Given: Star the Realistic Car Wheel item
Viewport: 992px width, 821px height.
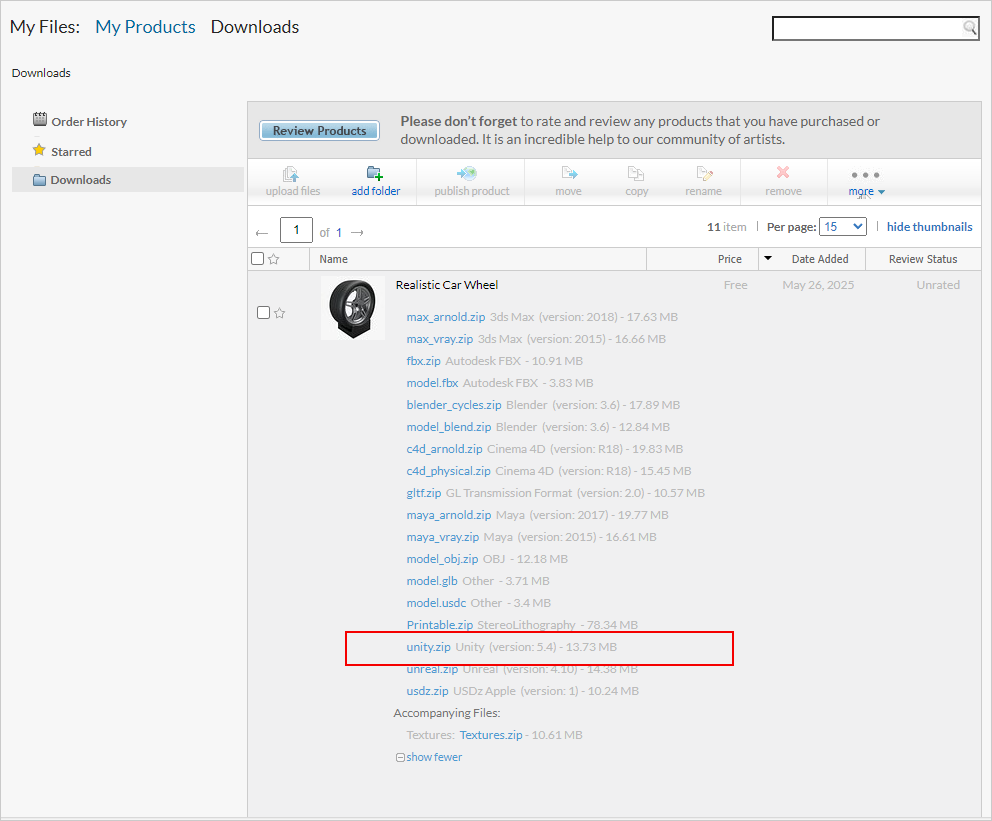Looking at the screenshot, I should tap(280, 313).
